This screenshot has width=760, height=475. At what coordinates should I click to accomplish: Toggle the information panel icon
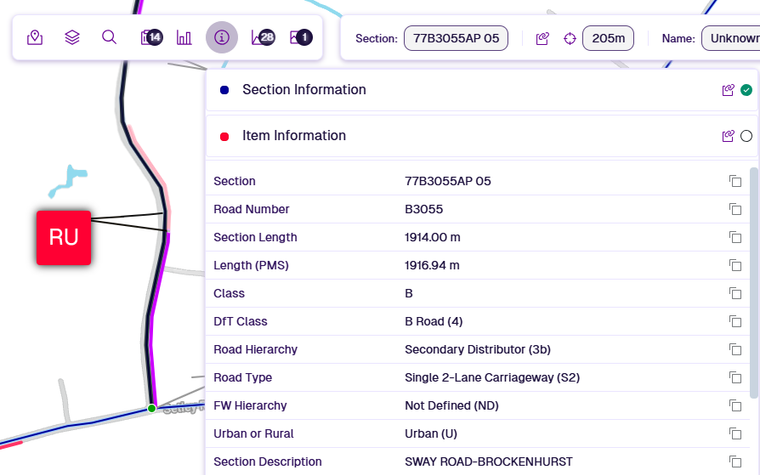pyautogui.click(x=222, y=37)
